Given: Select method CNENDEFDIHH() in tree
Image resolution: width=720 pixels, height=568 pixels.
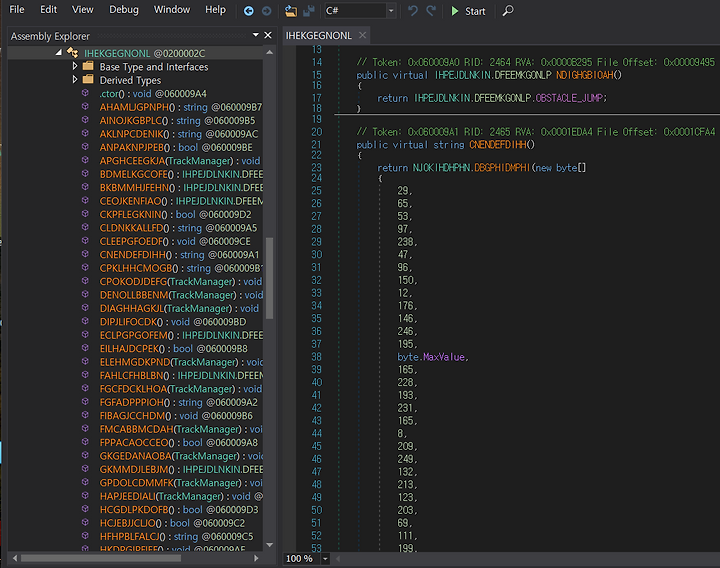Looking at the screenshot, I should 180,255.
